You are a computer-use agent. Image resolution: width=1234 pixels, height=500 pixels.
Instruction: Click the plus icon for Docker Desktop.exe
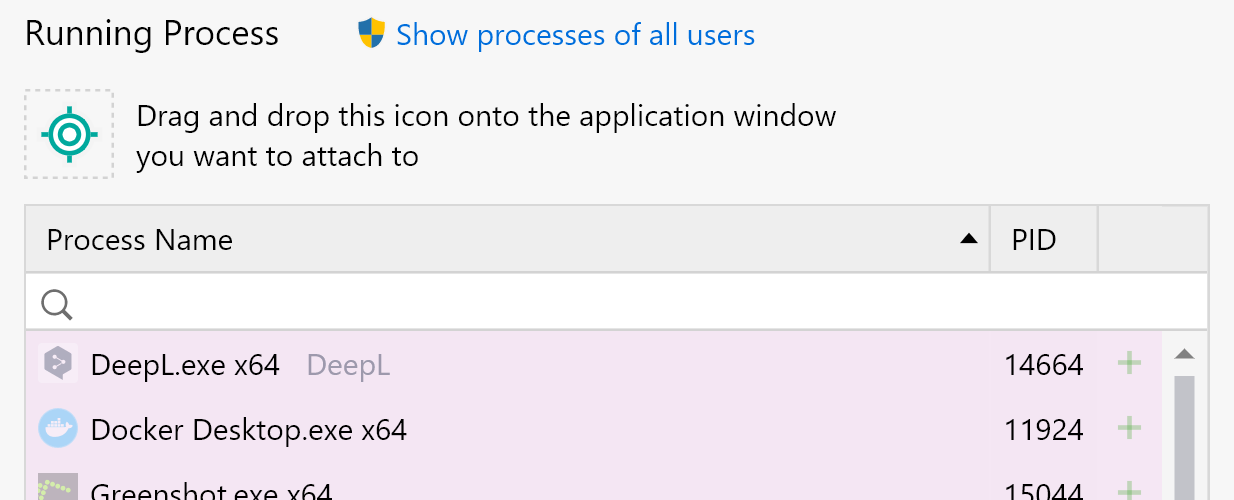tap(1129, 429)
